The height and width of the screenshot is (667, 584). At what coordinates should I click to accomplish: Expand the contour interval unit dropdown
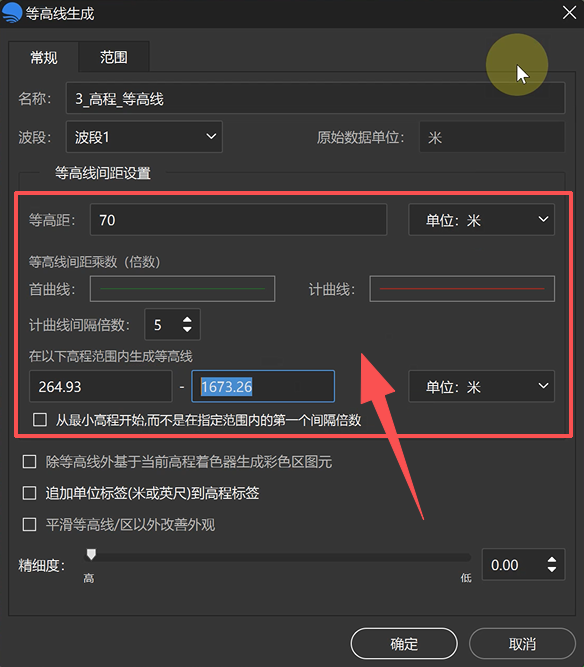(481, 220)
